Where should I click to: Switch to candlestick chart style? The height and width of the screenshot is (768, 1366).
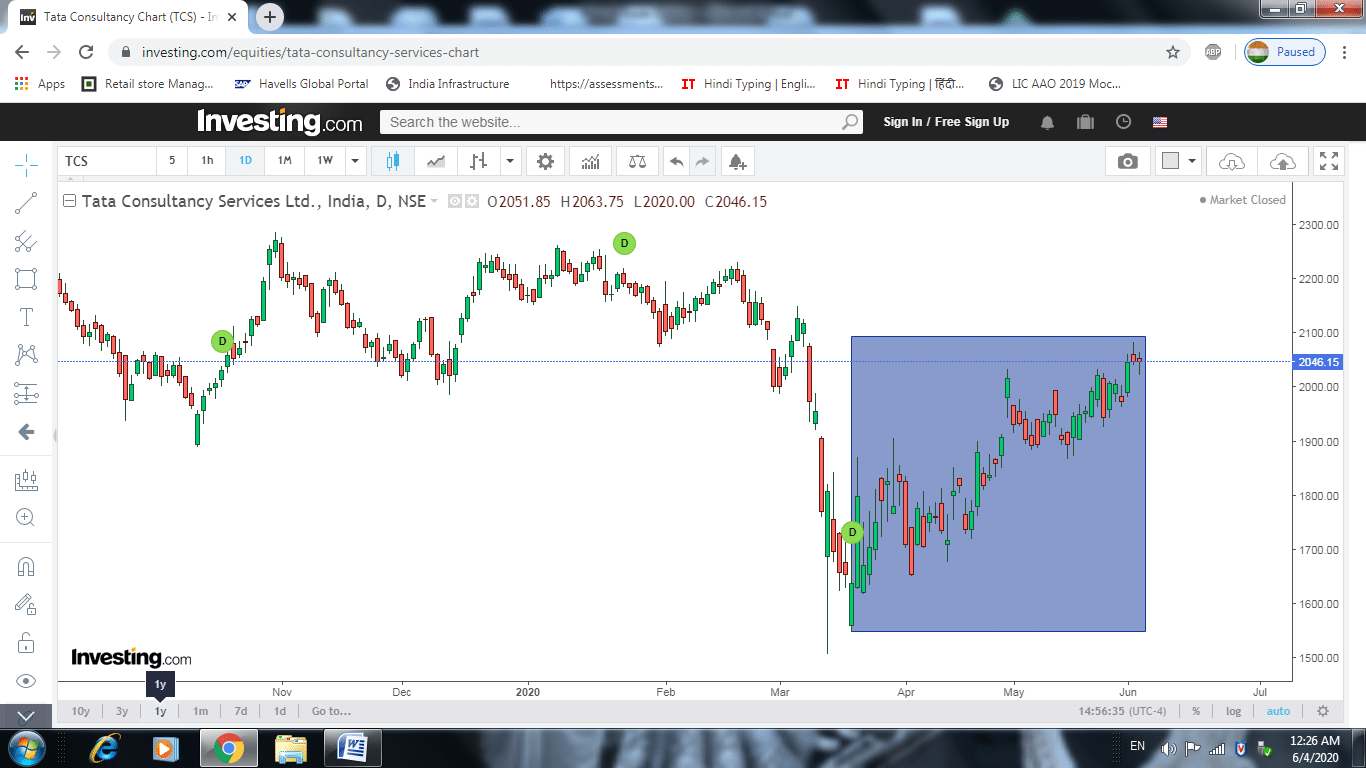point(391,161)
